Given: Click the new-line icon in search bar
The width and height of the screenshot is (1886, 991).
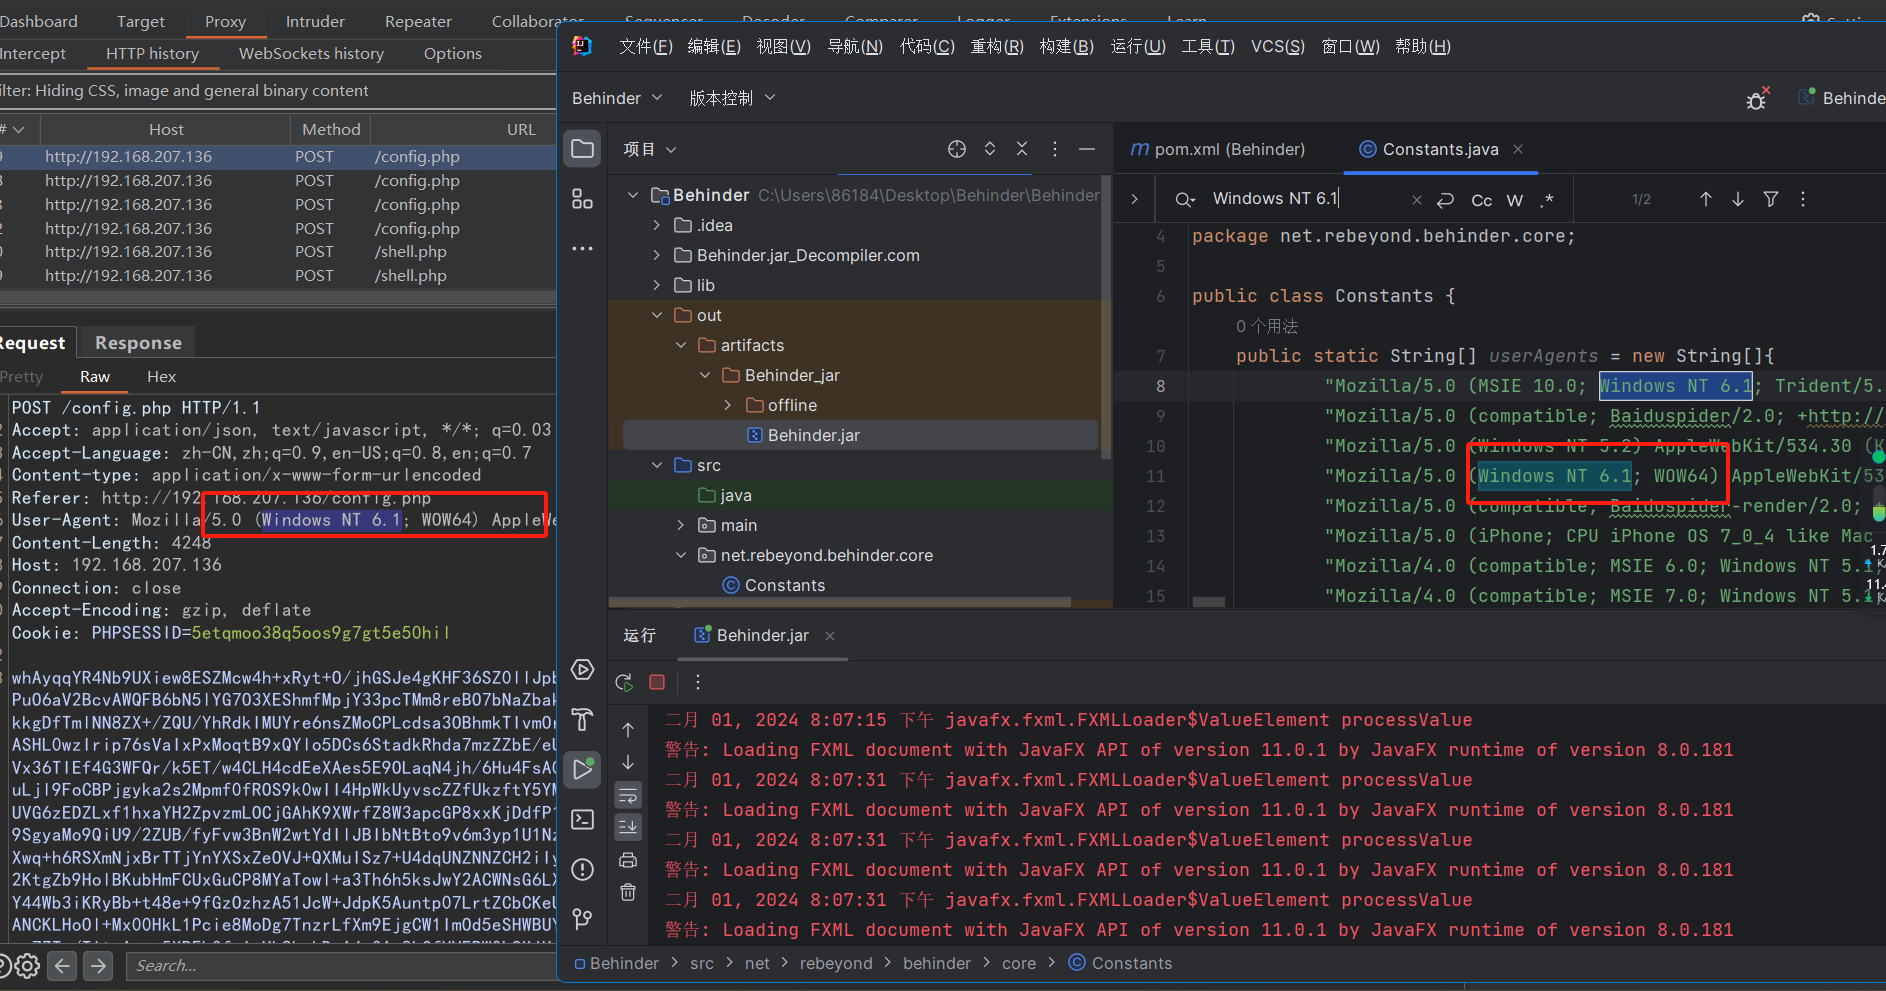Looking at the screenshot, I should [x=1445, y=200].
